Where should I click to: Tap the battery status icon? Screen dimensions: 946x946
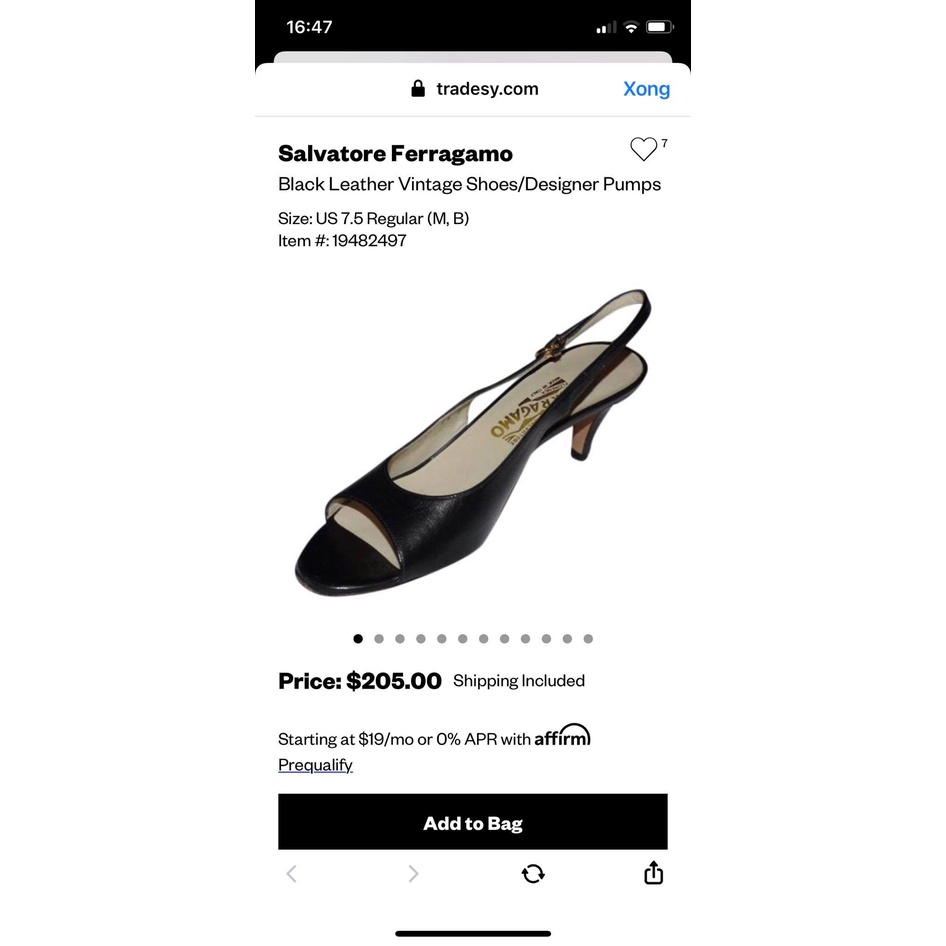coord(659,27)
